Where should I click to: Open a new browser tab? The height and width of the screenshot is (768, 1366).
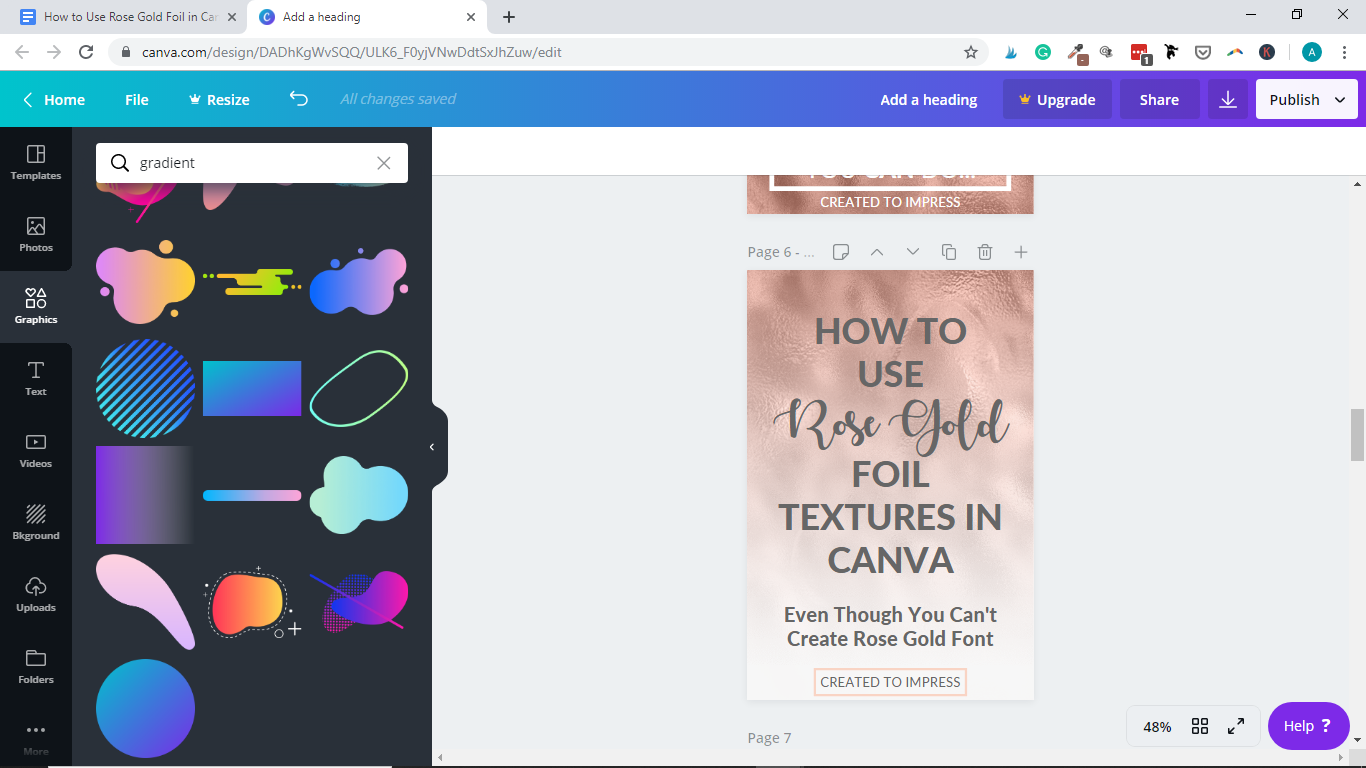(509, 17)
